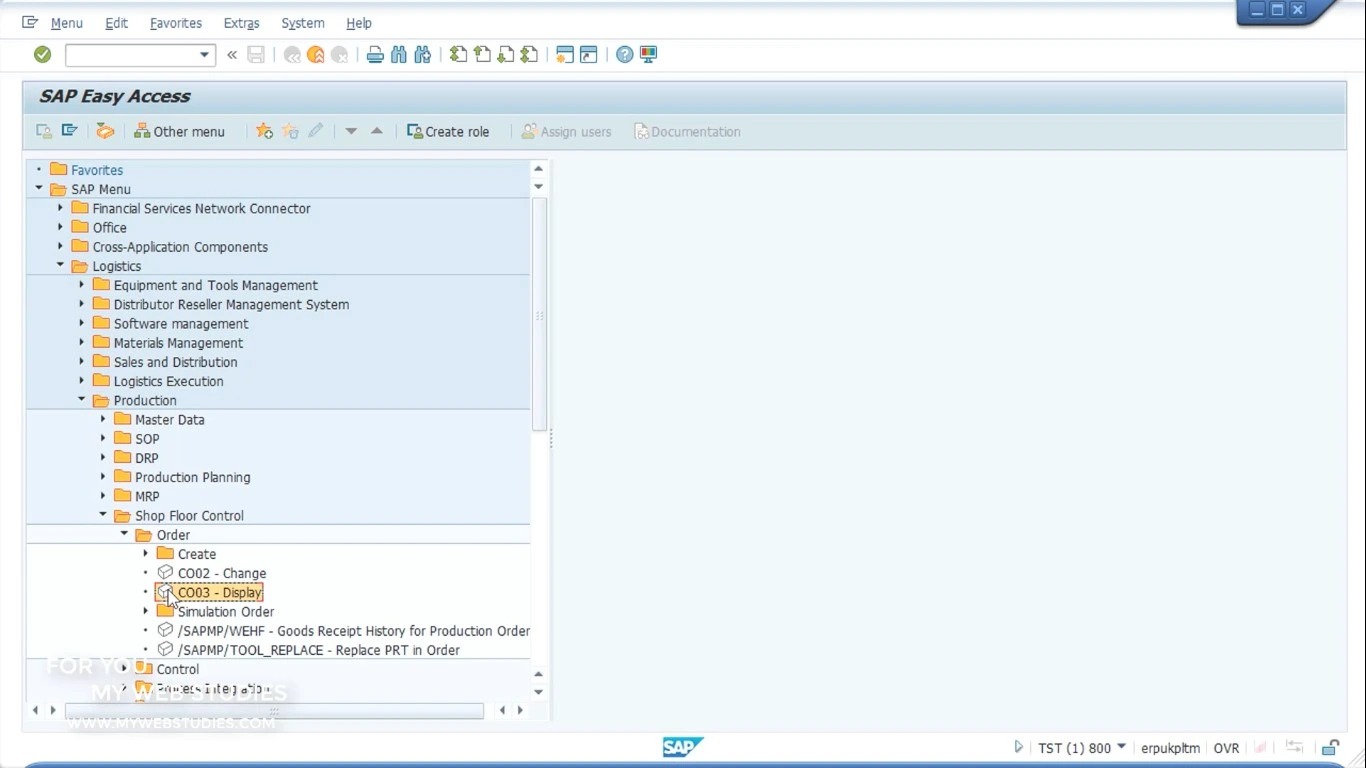Open the command field dropdown arrow
This screenshot has height=768, width=1366.
pos(204,55)
